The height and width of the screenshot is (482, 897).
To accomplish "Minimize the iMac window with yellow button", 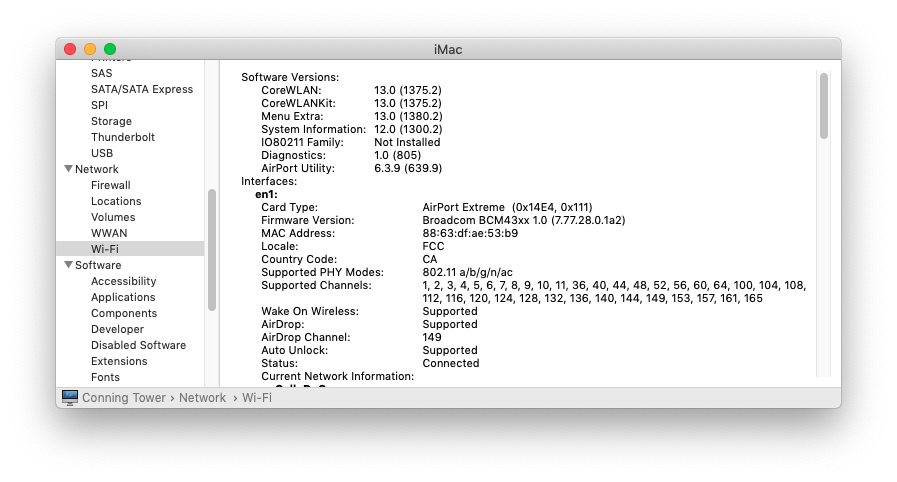I will pyautogui.click(x=90, y=49).
